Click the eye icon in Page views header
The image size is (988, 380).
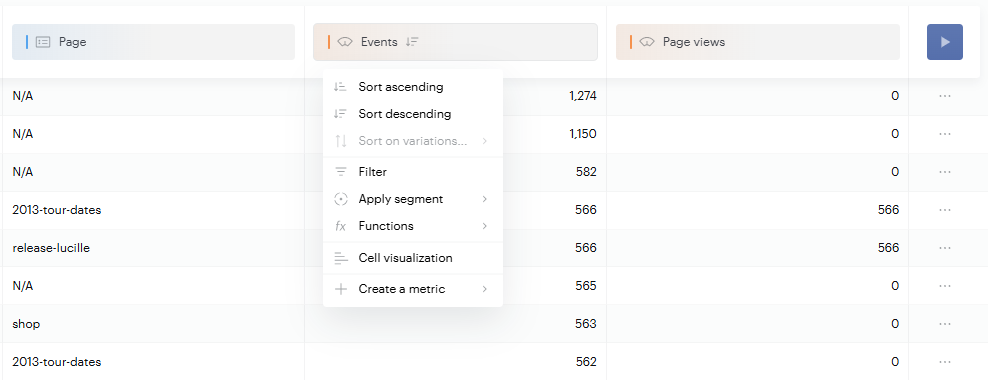point(646,42)
